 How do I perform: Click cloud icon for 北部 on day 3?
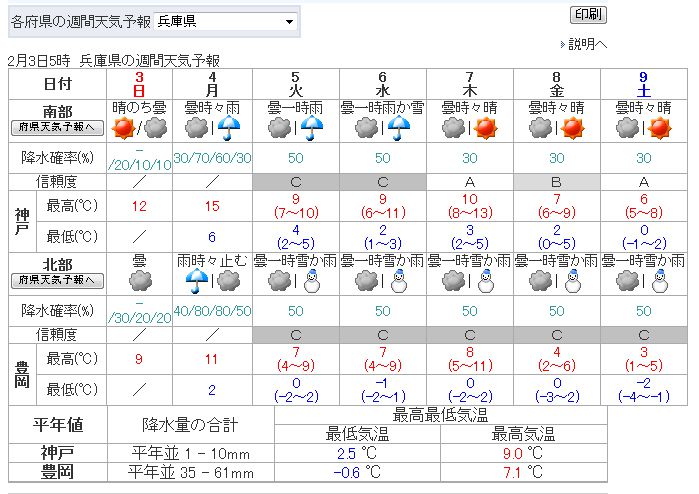pos(140,281)
